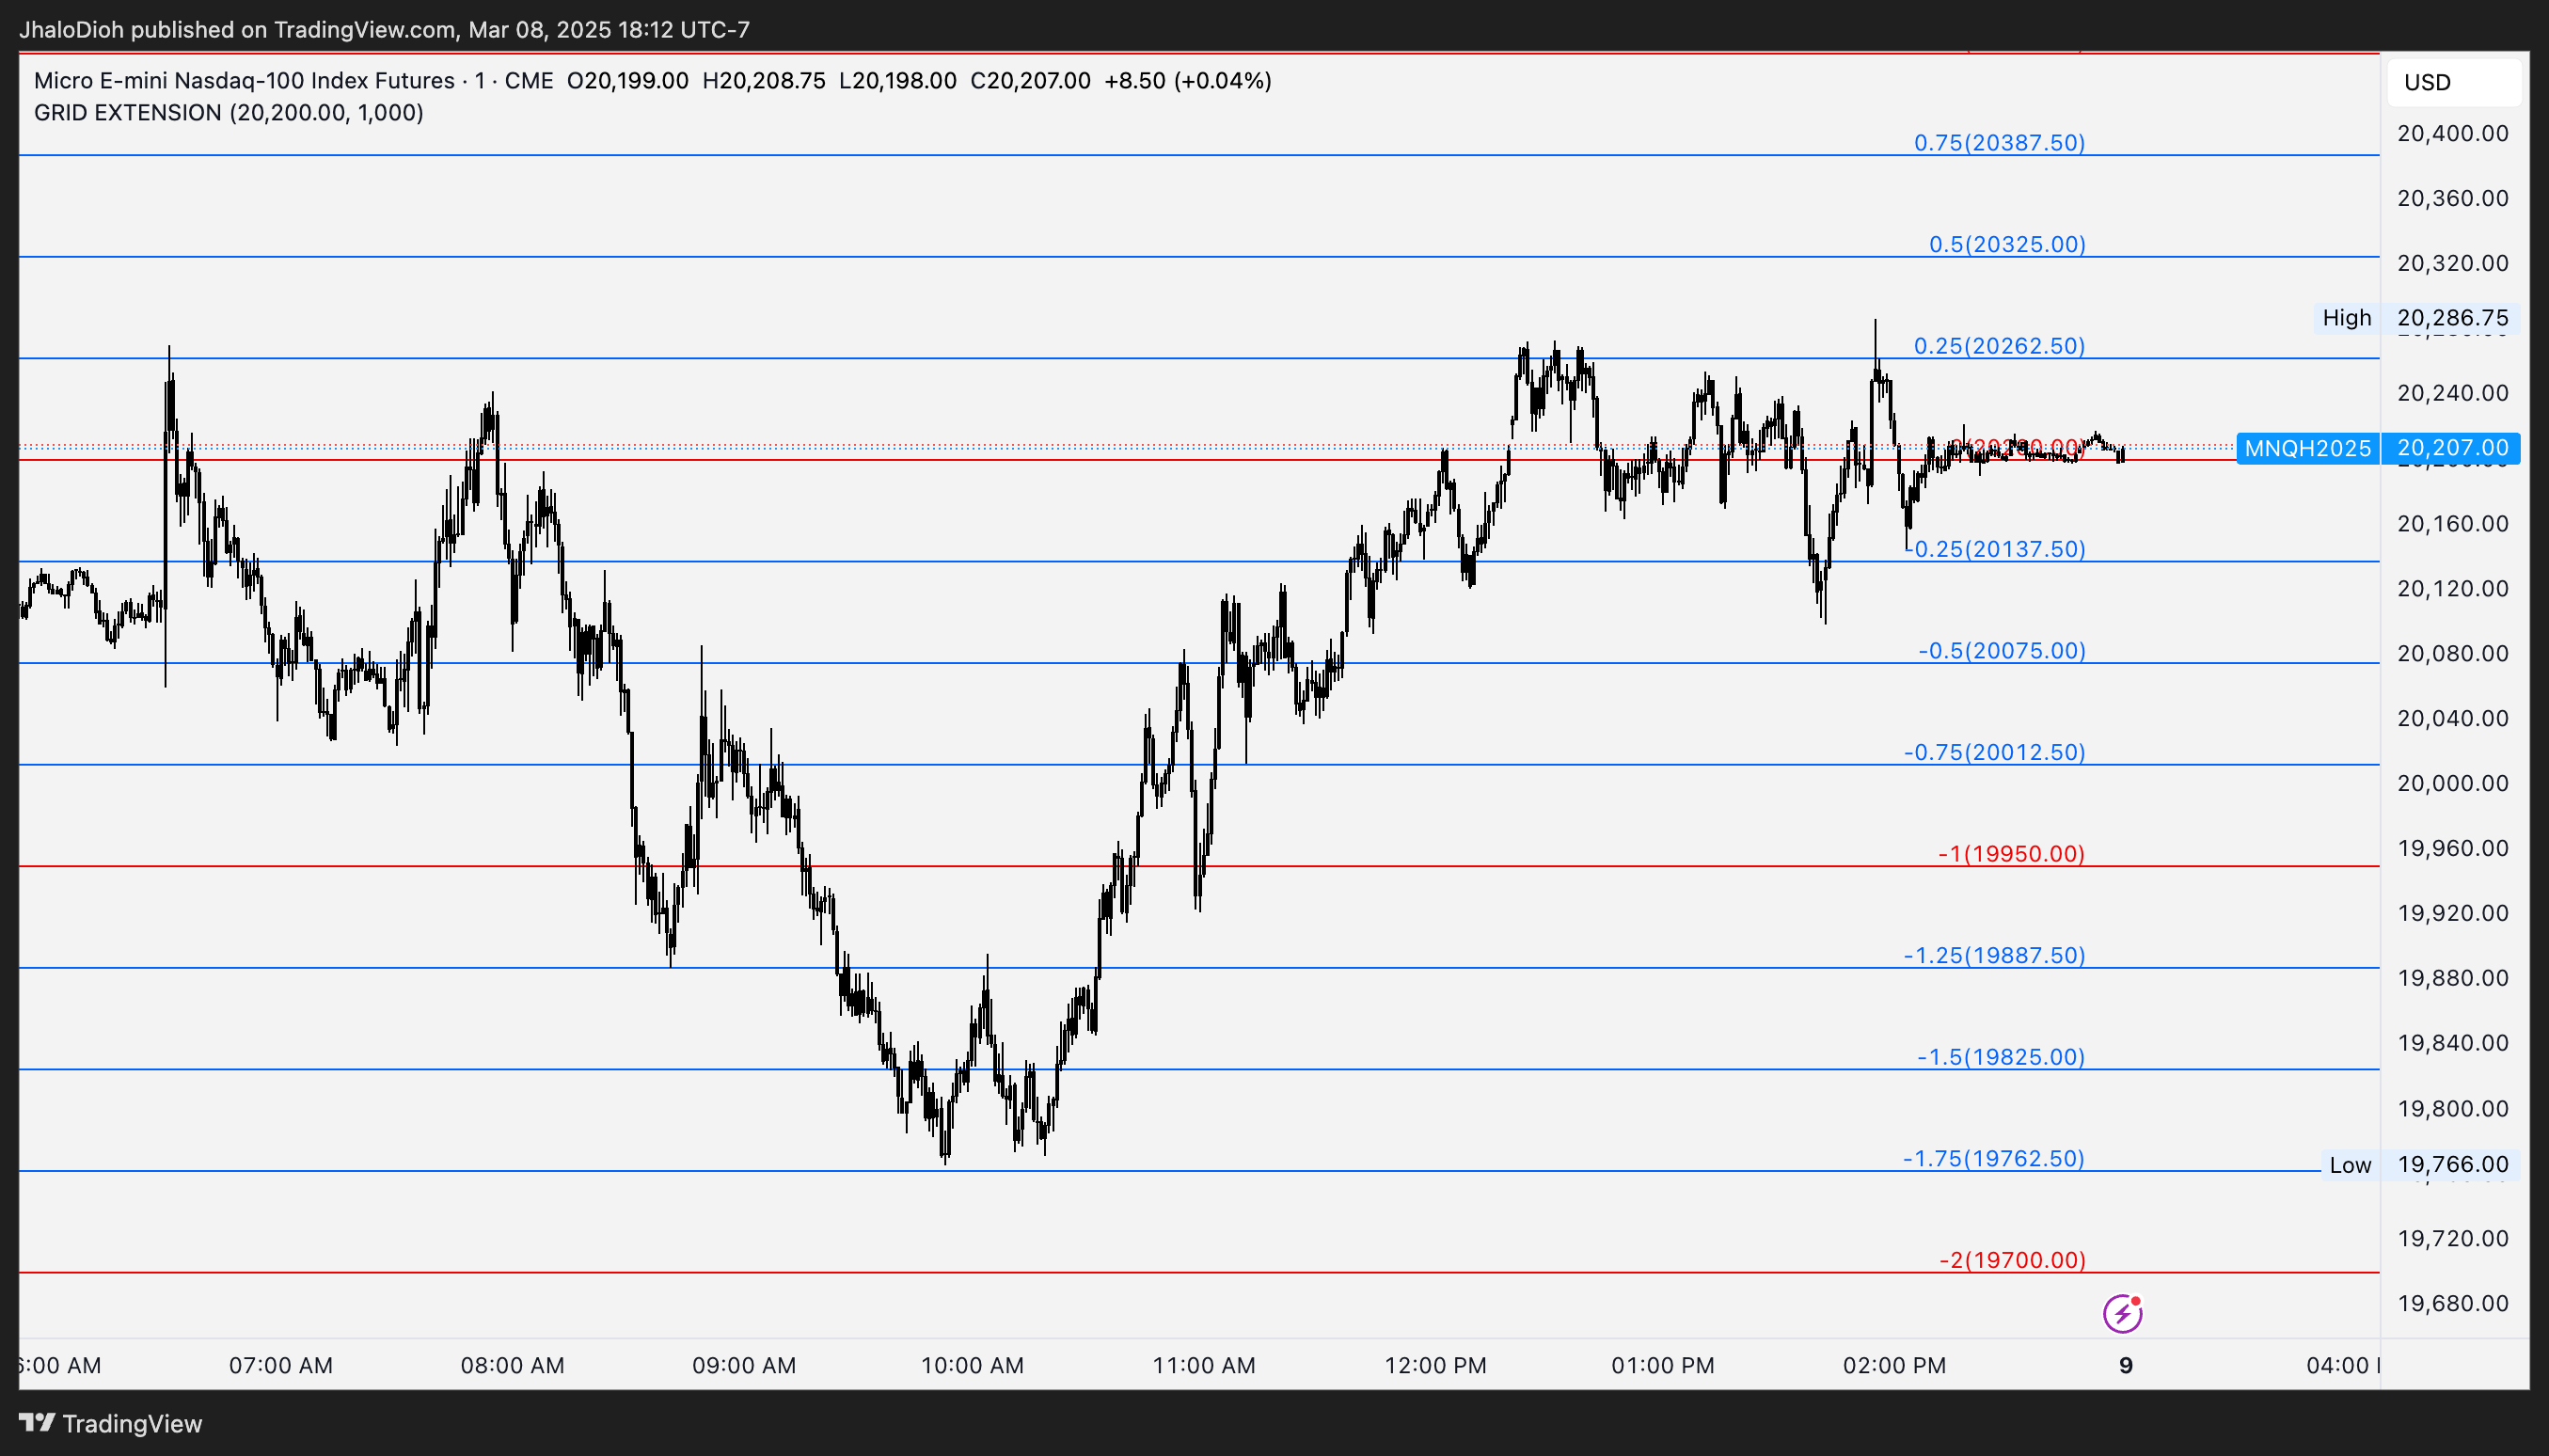Click the 01:00 PM time axis label
The image size is (2549, 1456).
tap(1663, 1365)
